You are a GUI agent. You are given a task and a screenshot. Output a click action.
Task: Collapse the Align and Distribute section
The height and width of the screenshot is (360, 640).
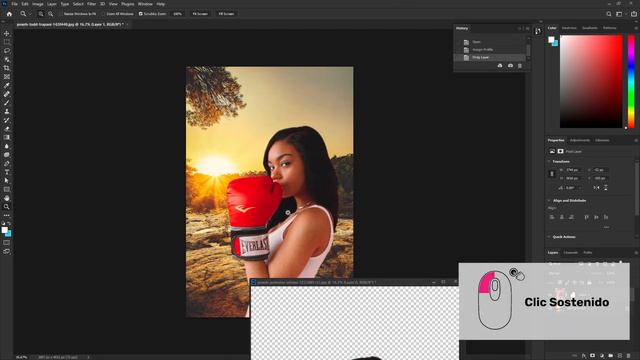tap(549, 200)
